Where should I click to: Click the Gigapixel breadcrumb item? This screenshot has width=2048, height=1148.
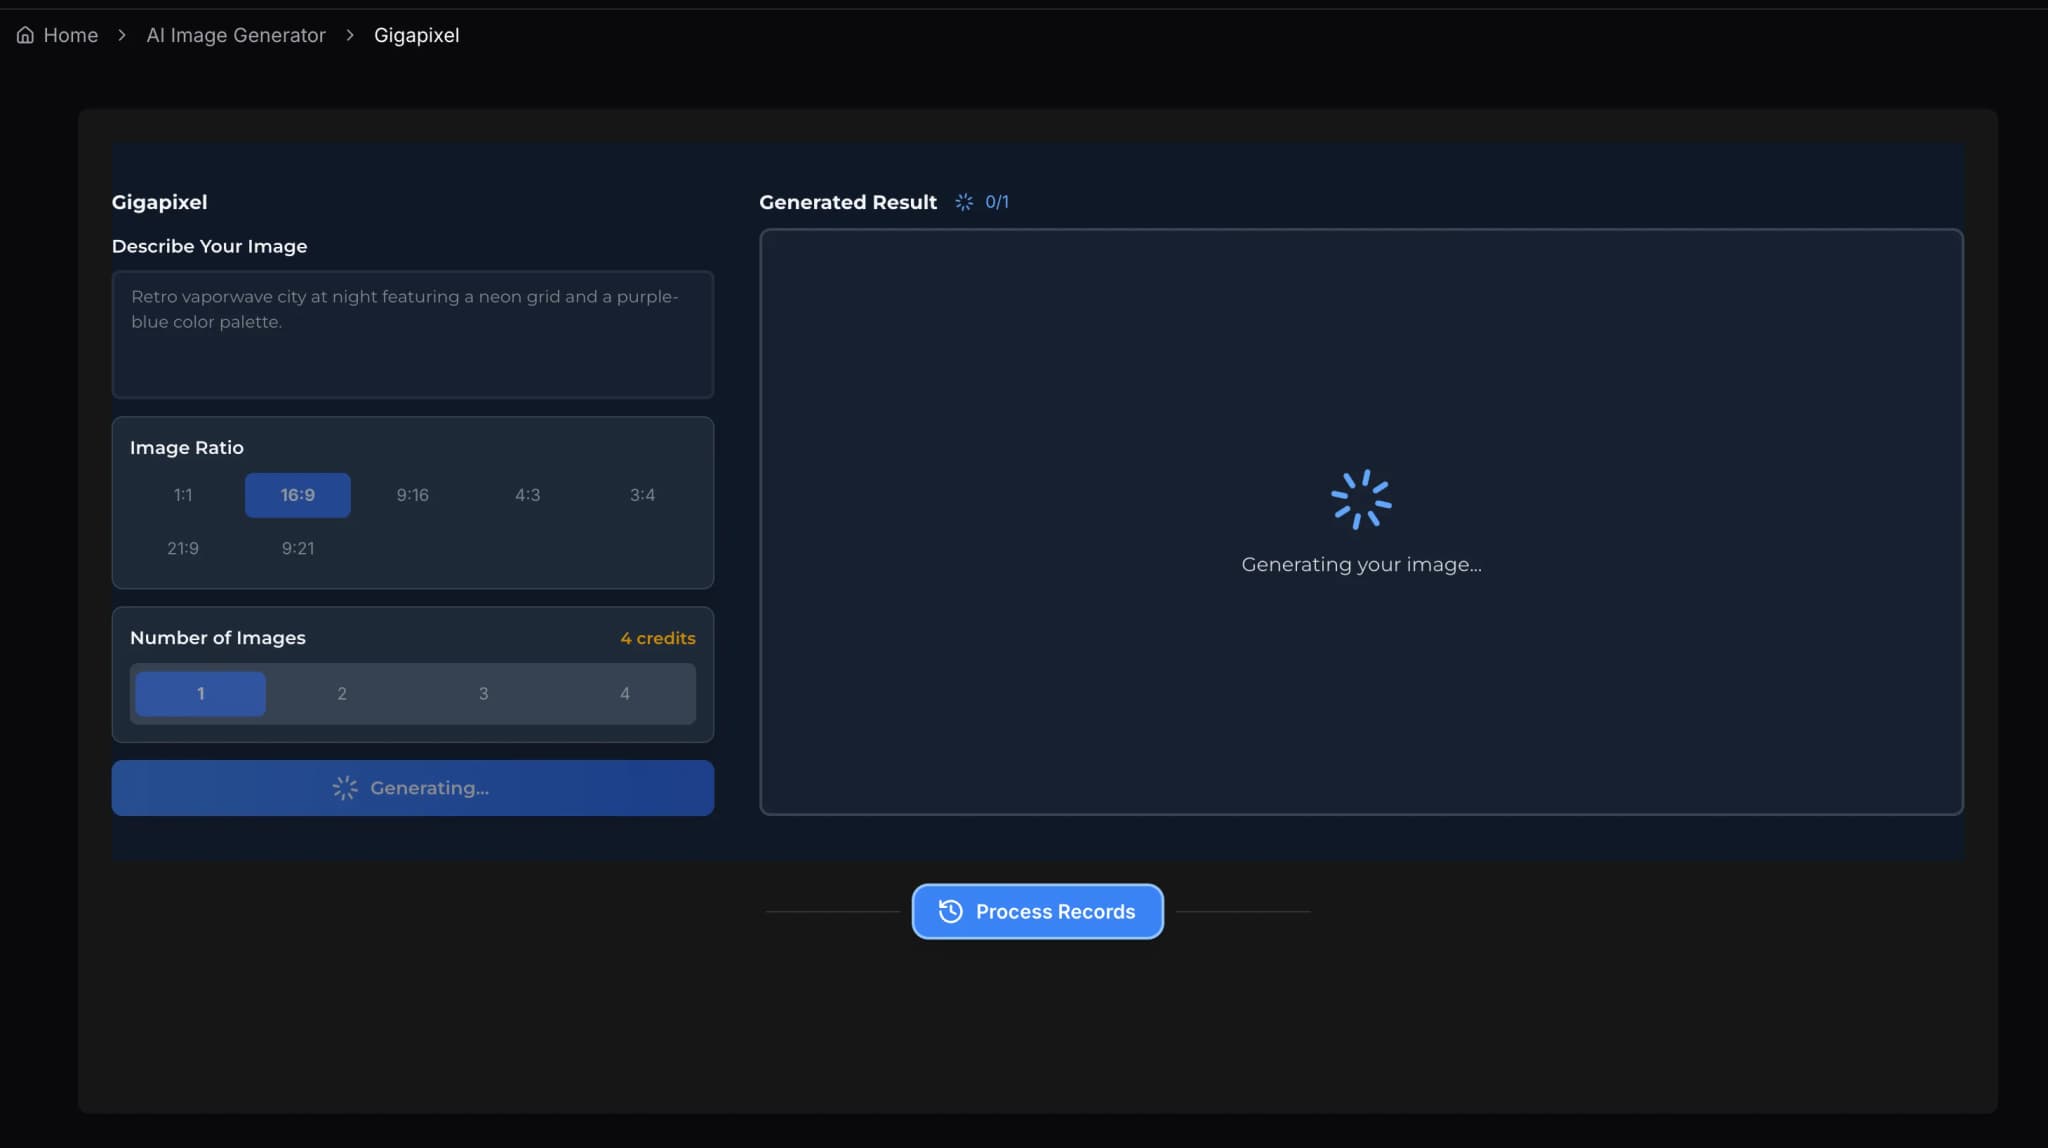(416, 34)
